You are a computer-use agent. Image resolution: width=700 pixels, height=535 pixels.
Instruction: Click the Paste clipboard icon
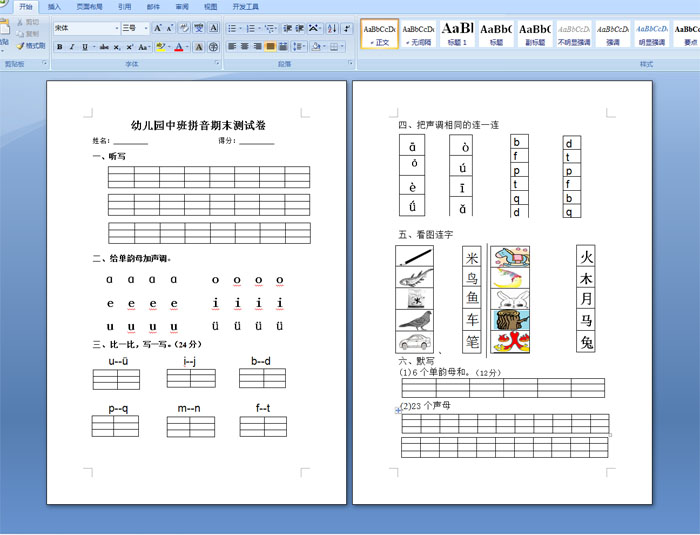[4, 27]
